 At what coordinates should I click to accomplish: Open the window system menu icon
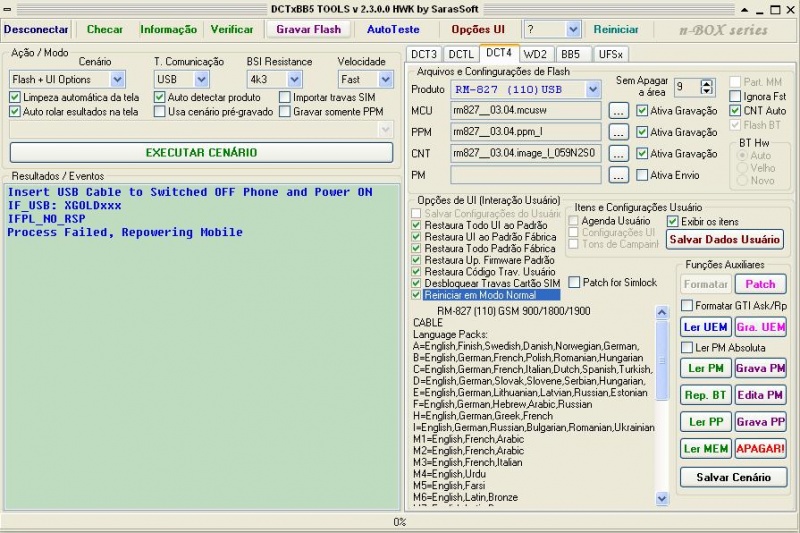click(x=7, y=9)
